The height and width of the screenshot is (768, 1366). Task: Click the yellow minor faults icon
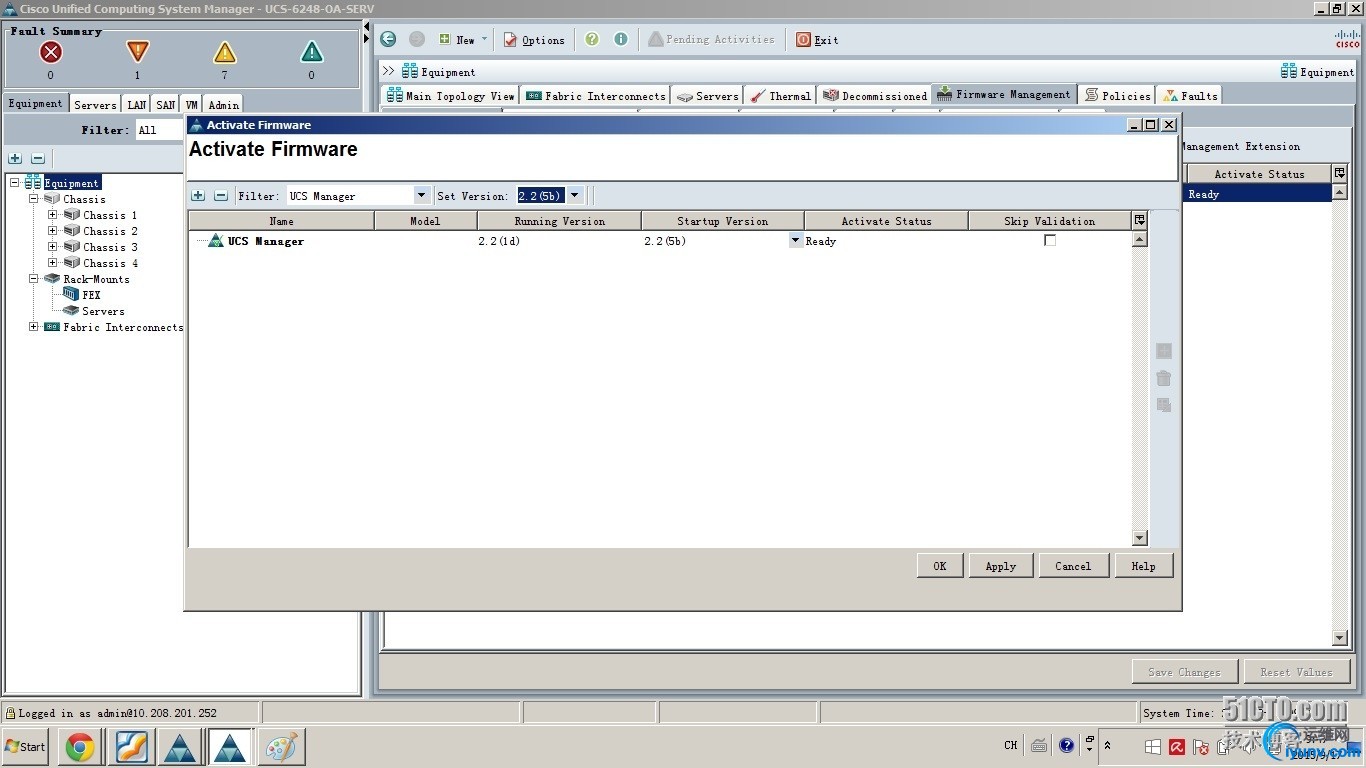[x=225, y=52]
